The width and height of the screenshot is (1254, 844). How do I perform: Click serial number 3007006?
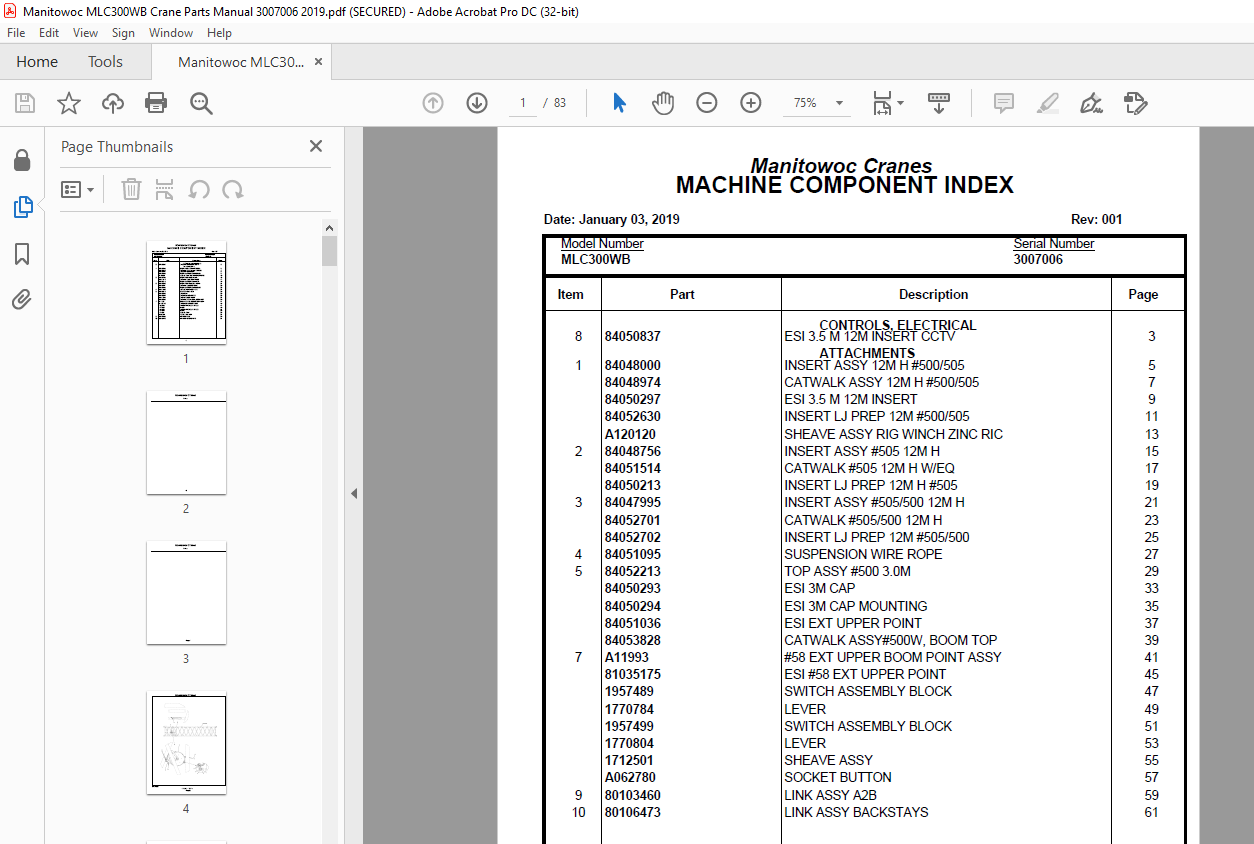click(x=1038, y=259)
